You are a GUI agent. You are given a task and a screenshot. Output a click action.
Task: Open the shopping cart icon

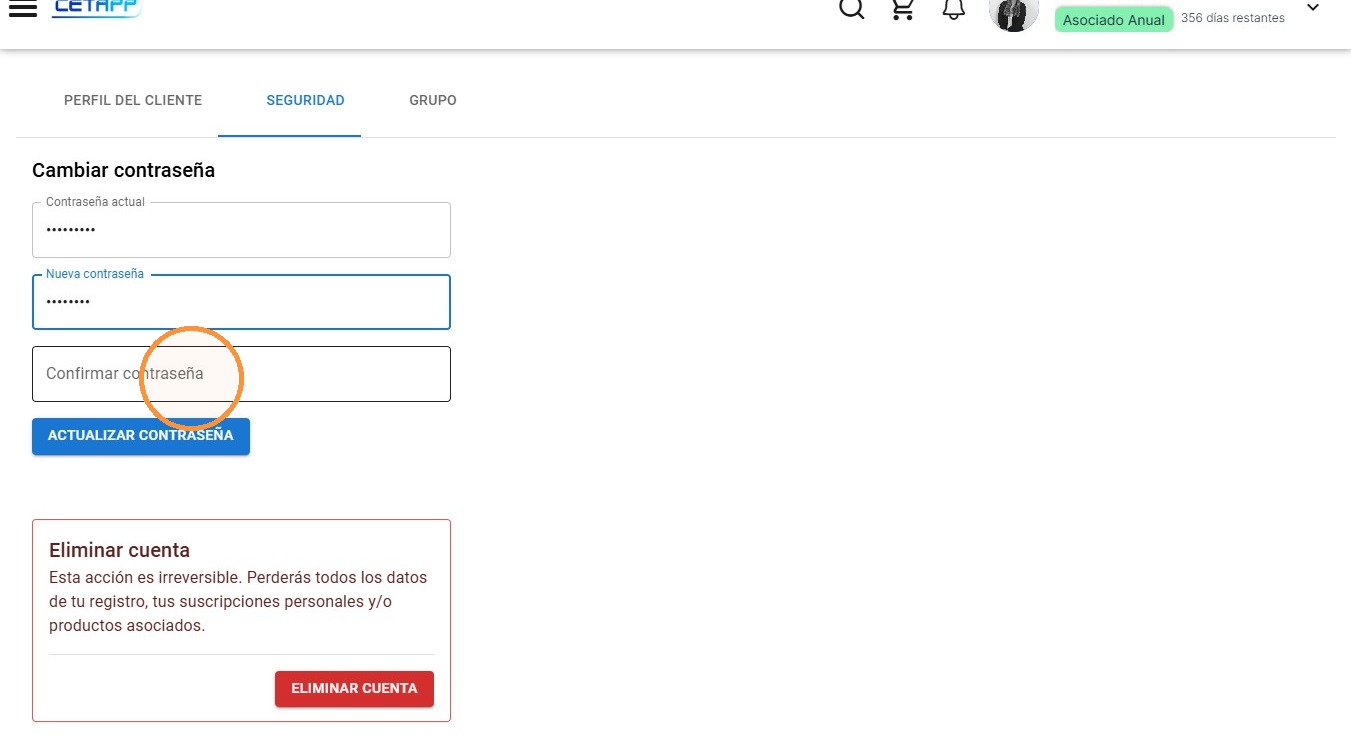coord(903,9)
